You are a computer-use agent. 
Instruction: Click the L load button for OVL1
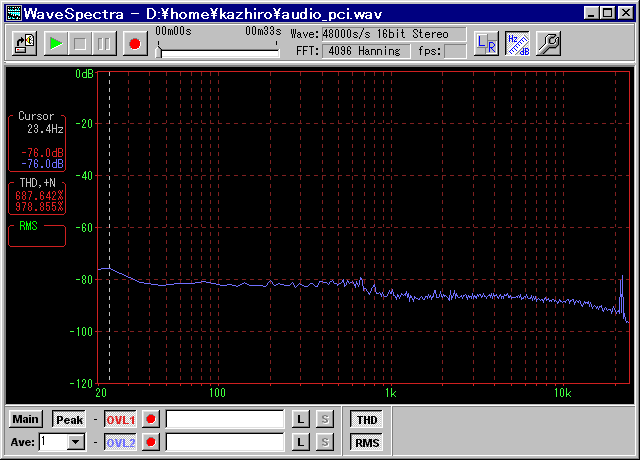(300, 419)
